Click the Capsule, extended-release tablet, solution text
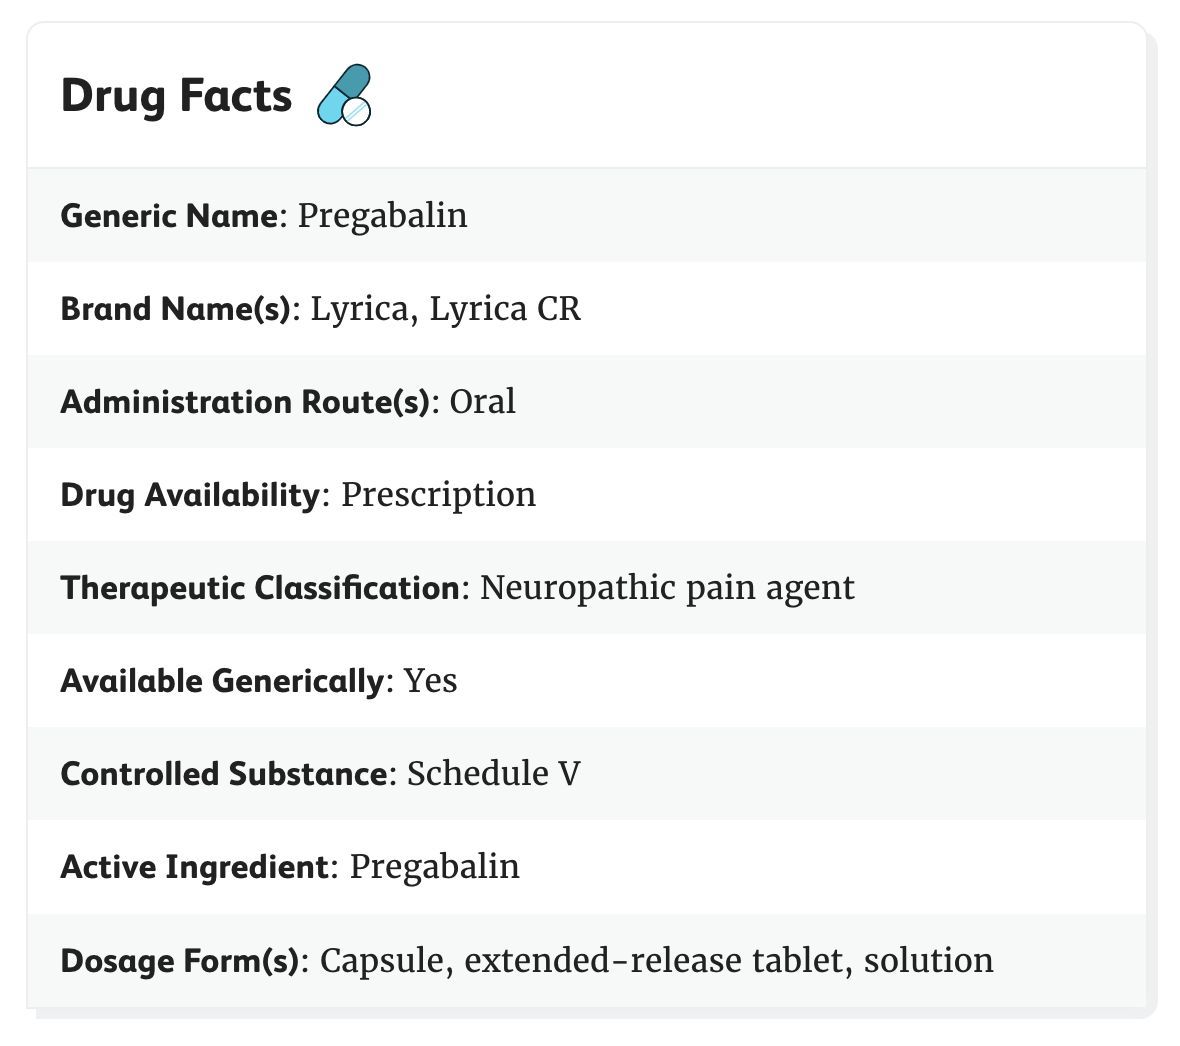Image resolution: width=1180 pixels, height=1046 pixels. (x=657, y=961)
